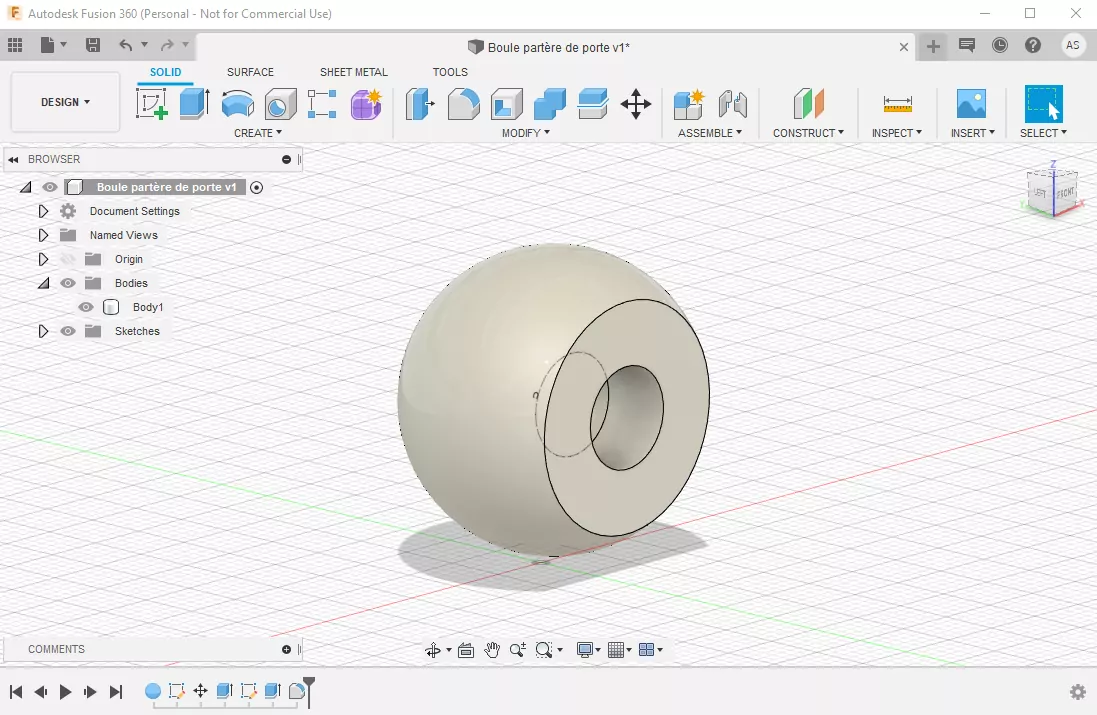
Task: Open the data panel grid icon
Action: [15, 45]
